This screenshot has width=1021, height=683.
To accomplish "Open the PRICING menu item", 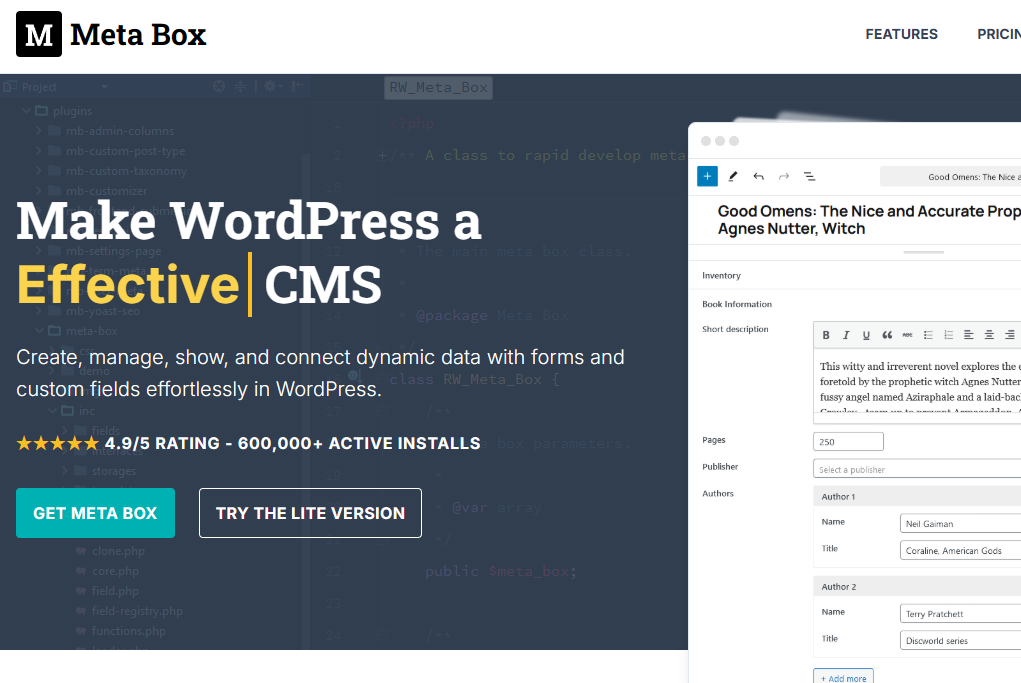I will pyautogui.click(x=998, y=34).
